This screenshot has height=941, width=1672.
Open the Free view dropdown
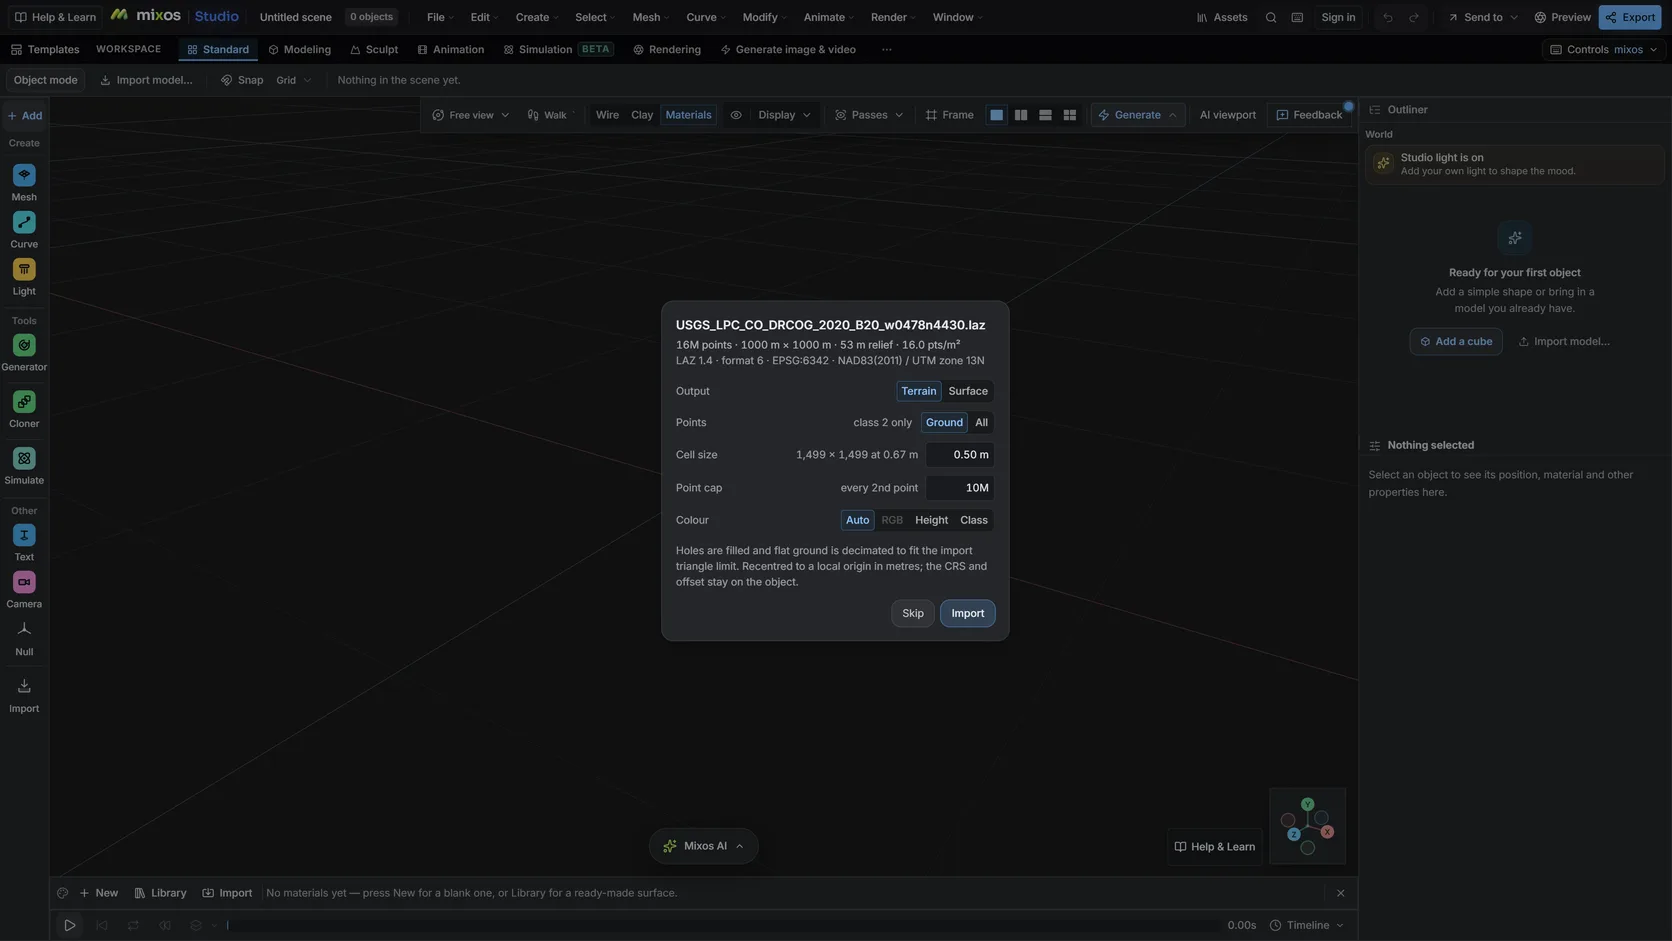(470, 115)
